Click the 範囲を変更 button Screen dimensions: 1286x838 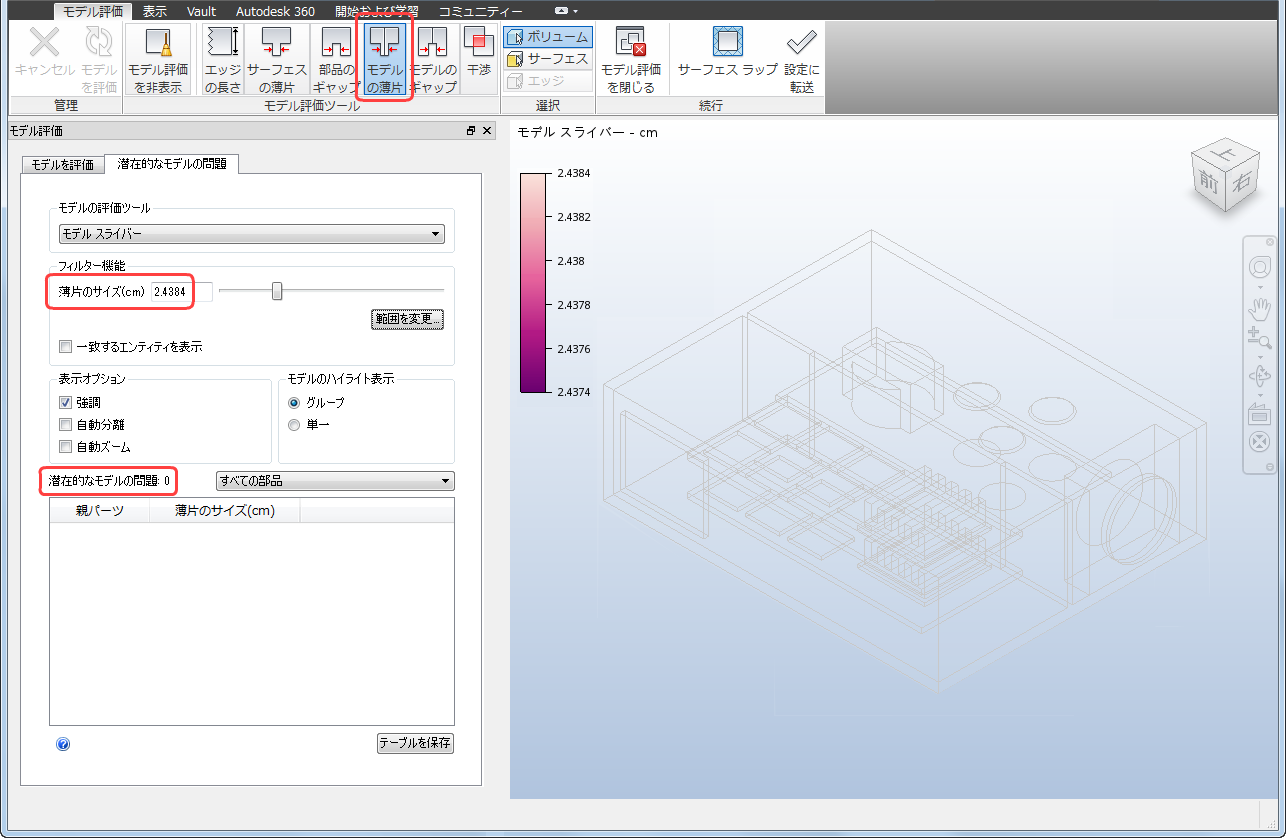click(407, 319)
